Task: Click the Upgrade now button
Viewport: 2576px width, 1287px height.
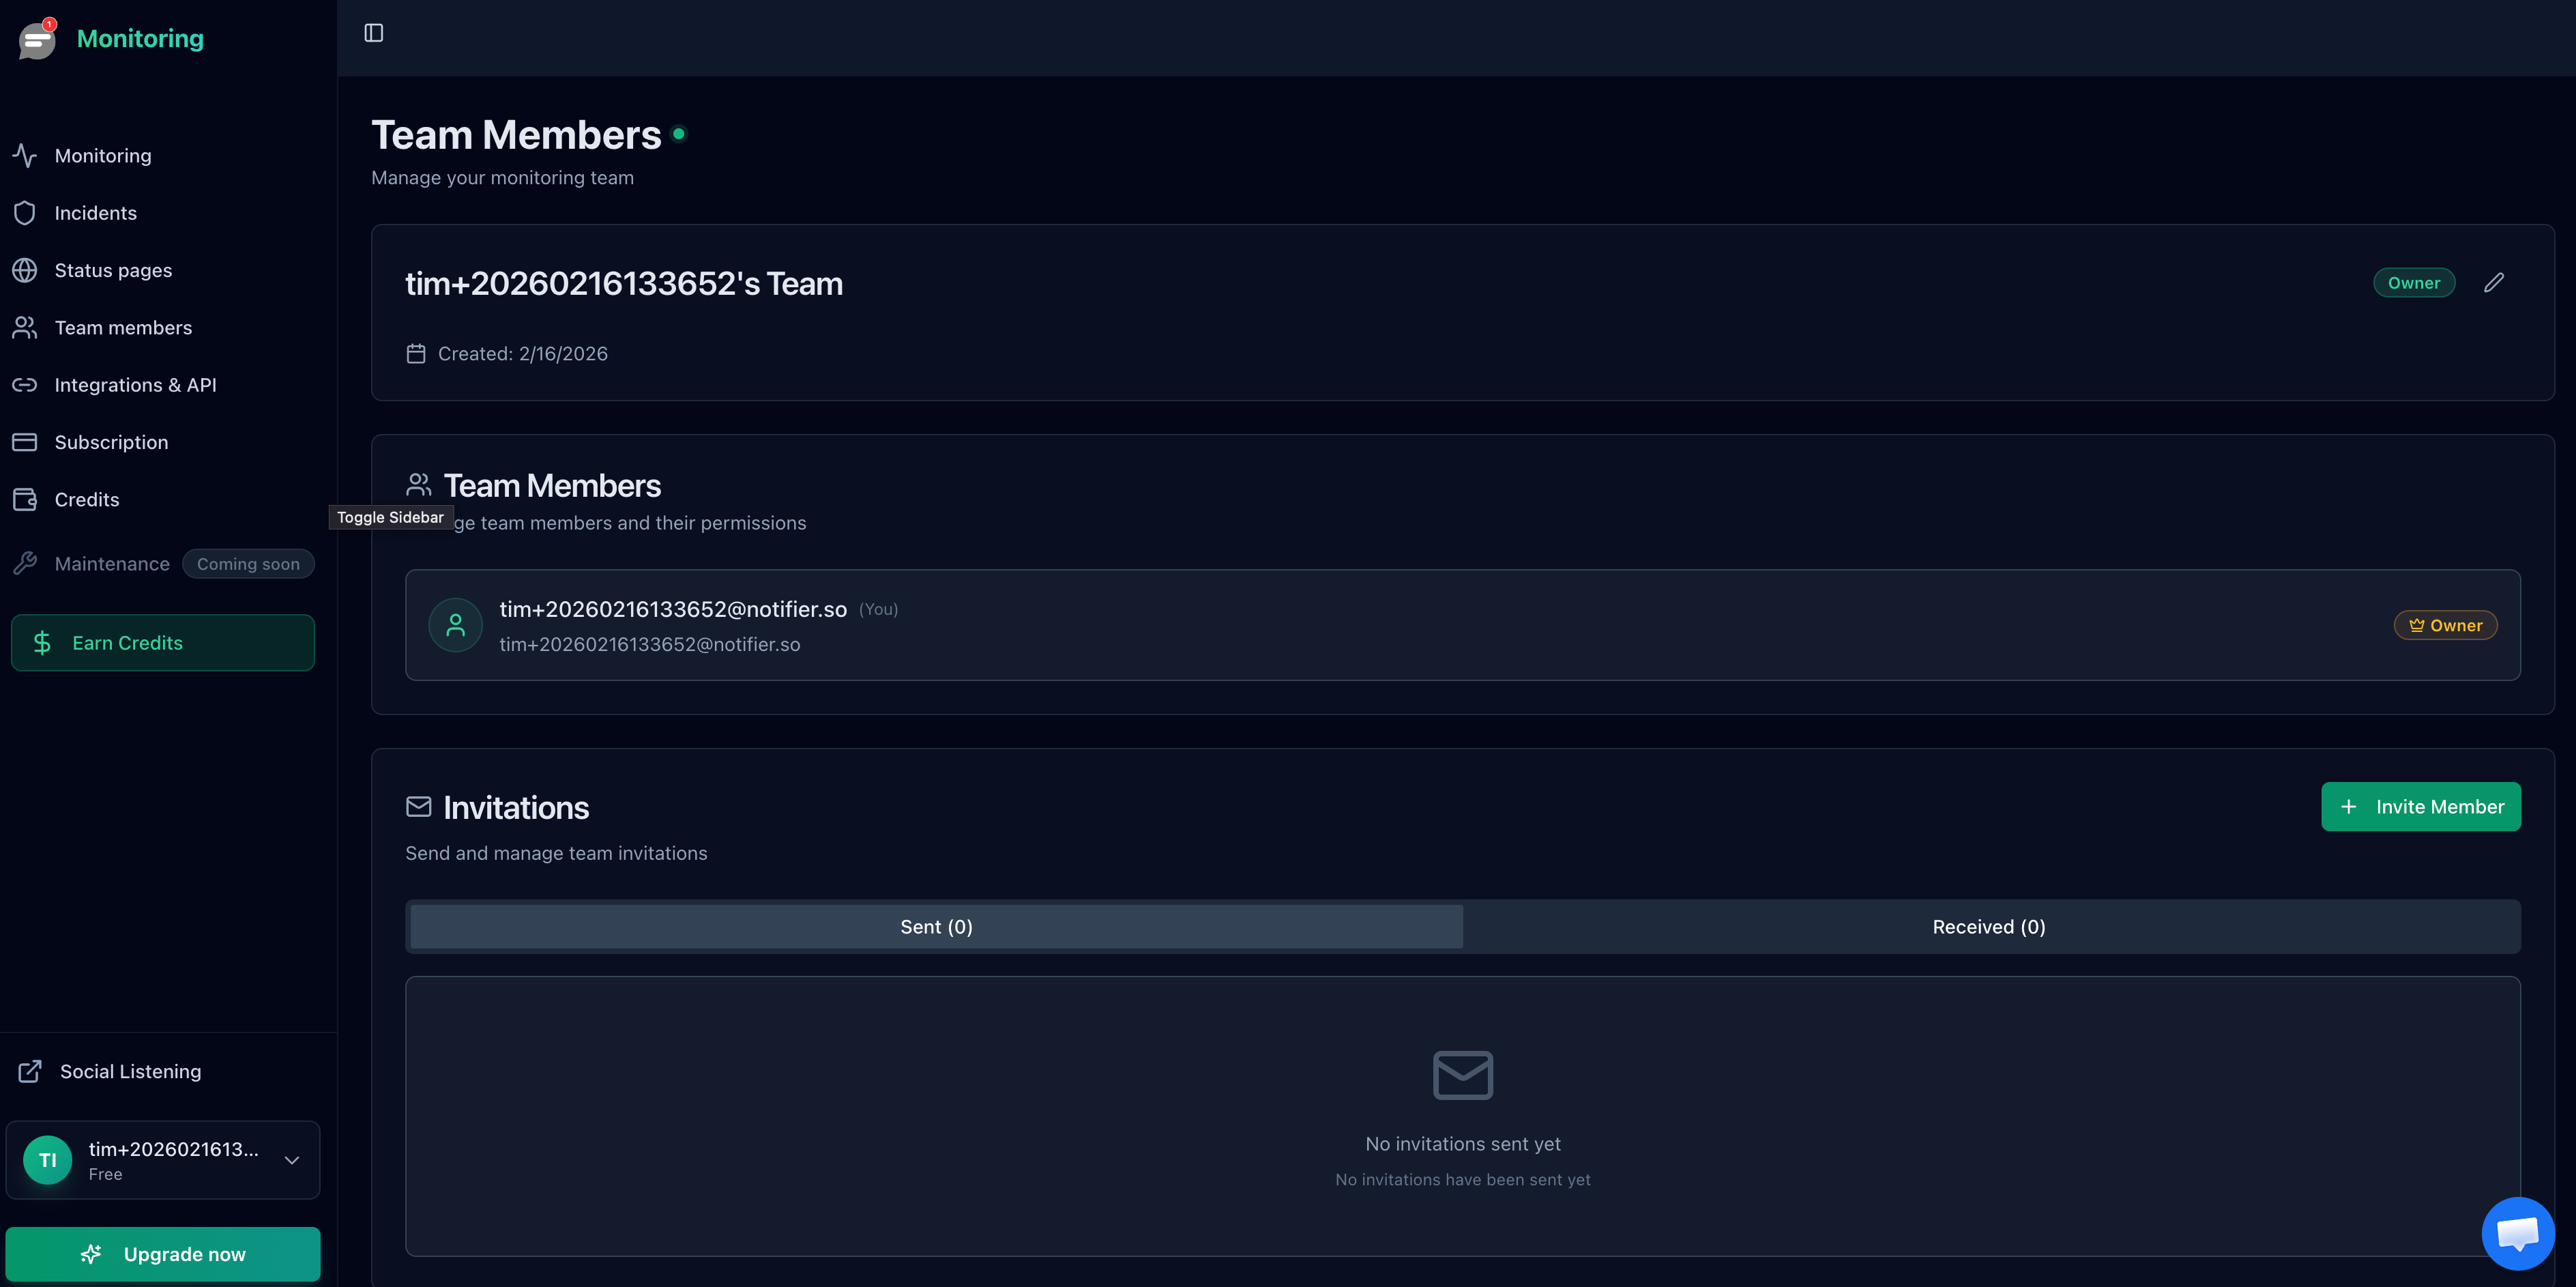Action: 162,1254
